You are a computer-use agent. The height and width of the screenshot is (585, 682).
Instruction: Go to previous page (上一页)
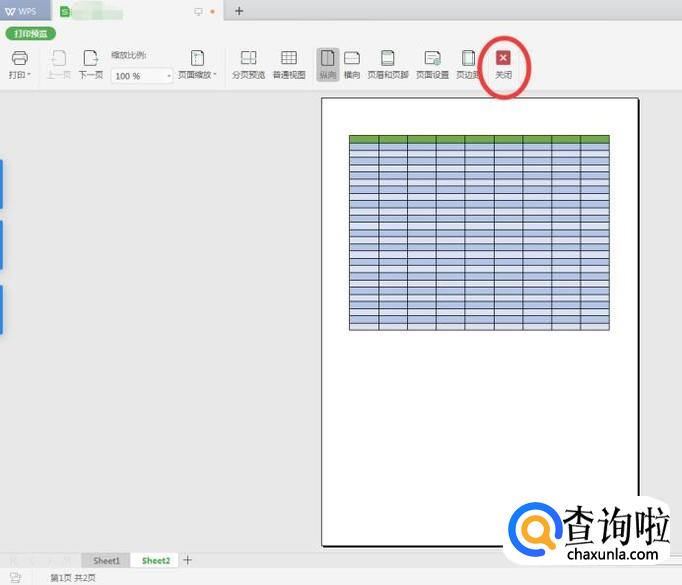(x=59, y=64)
